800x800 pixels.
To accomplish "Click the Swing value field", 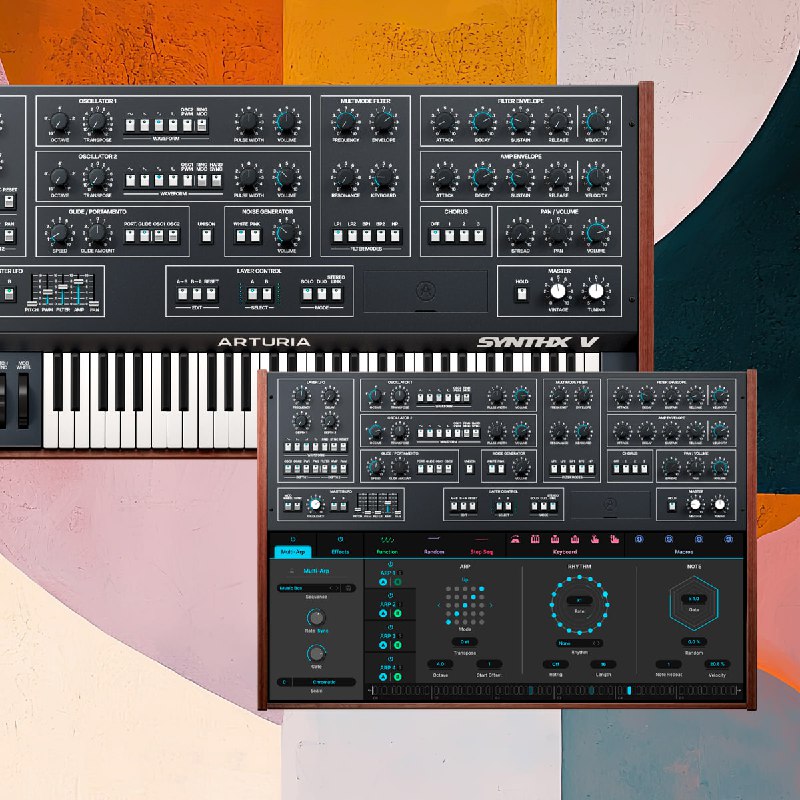I will coord(555,664).
